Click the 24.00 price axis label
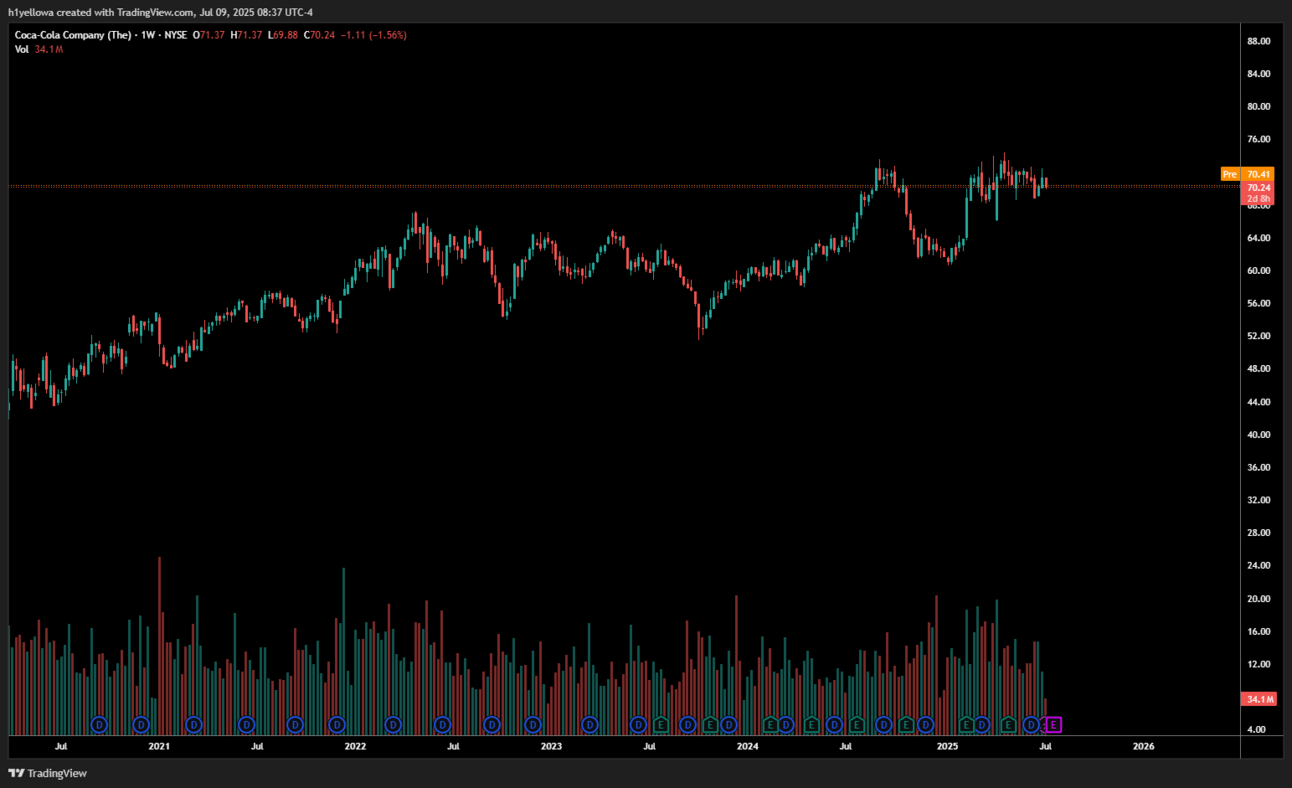Image resolution: width=1292 pixels, height=788 pixels. (1258, 566)
